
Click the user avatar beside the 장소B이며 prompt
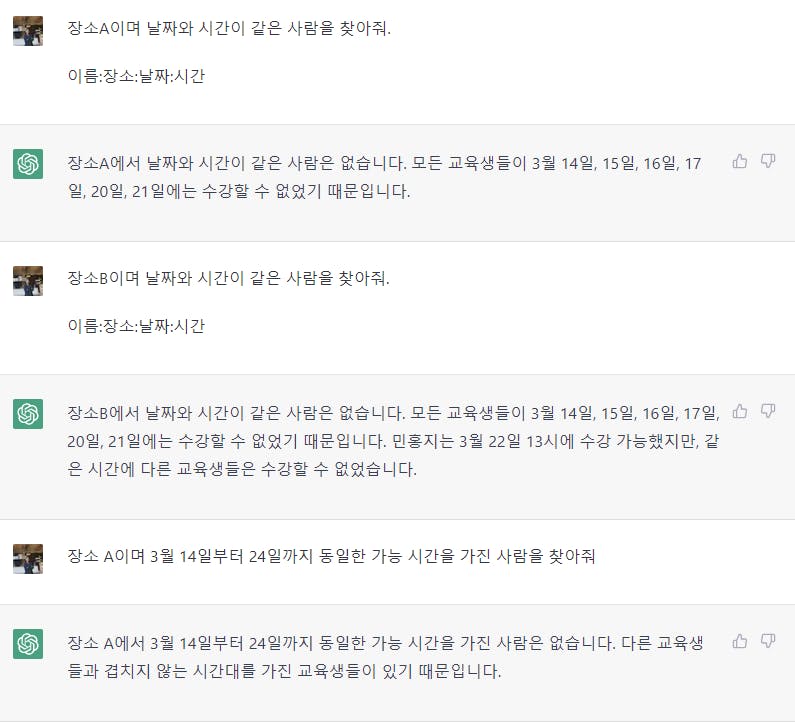click(x=28, y=281)
